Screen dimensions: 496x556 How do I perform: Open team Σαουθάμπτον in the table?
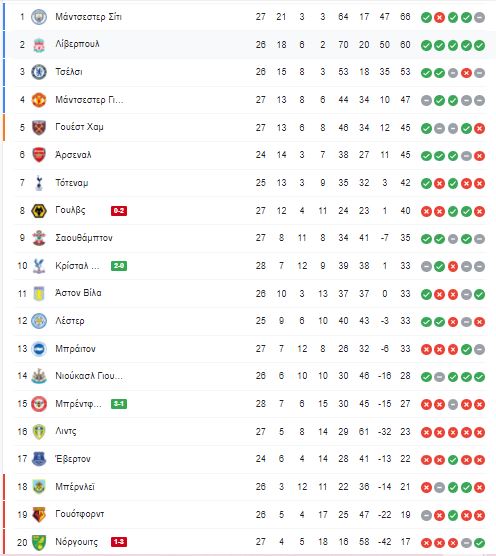pyautogui.click(x=84, y=238)
